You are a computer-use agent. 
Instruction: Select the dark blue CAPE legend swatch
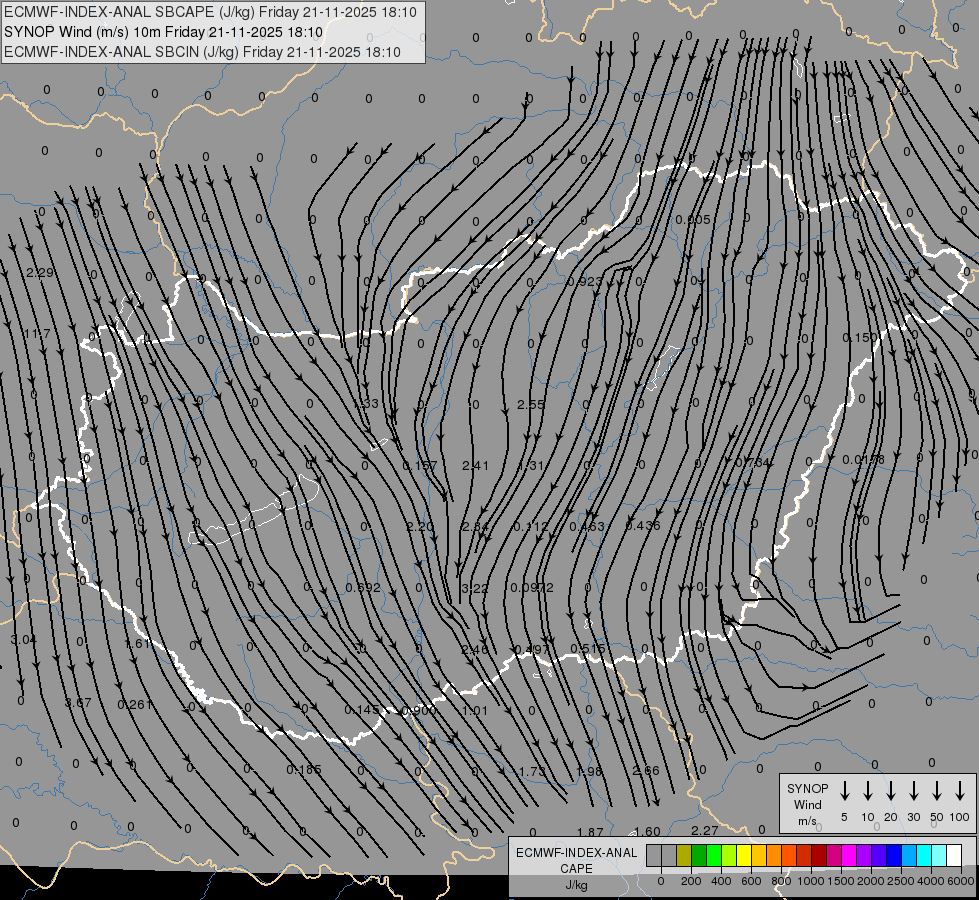pos(894,855)
